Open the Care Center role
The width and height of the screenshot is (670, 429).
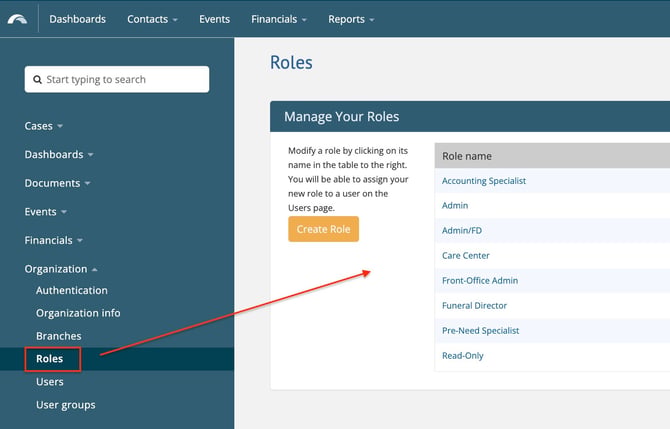[x=466, y=256]
